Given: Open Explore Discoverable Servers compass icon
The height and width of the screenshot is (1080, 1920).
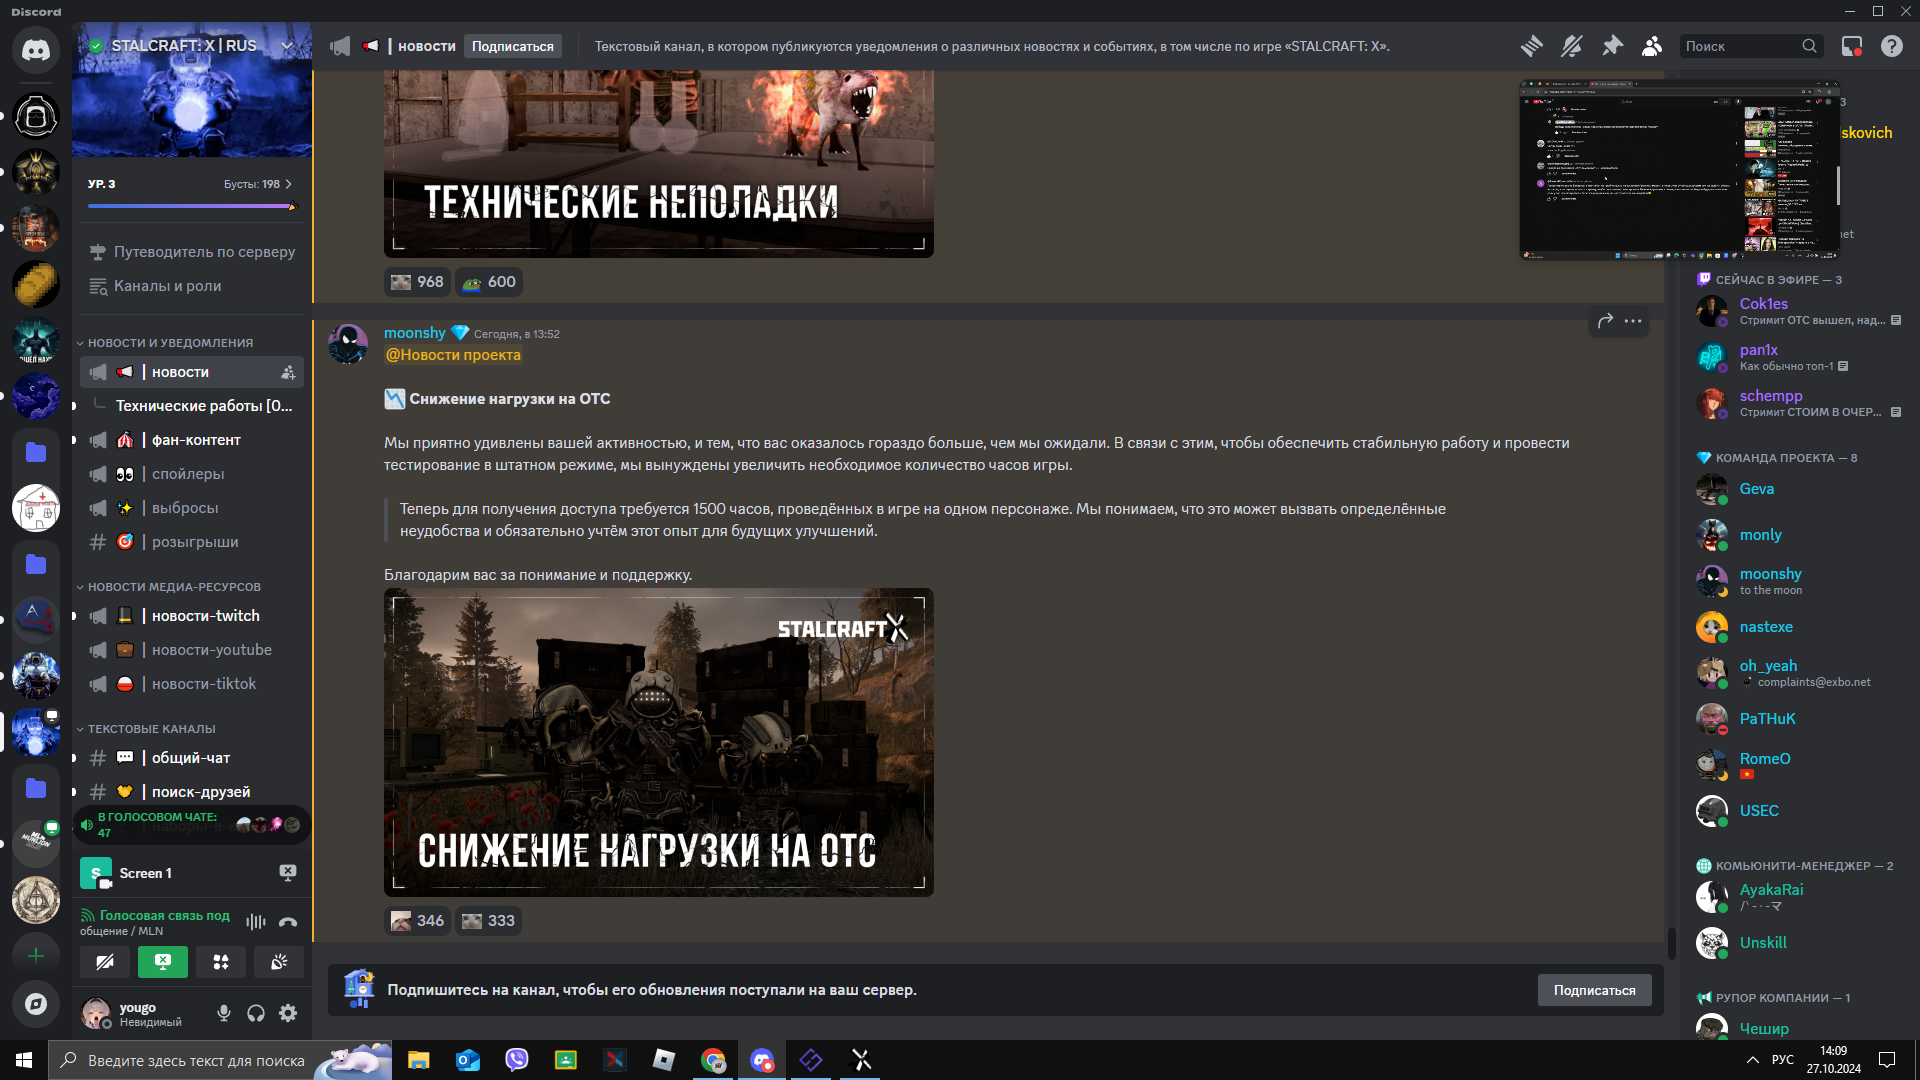Looking at the screenshot, I should point(36,1004).
